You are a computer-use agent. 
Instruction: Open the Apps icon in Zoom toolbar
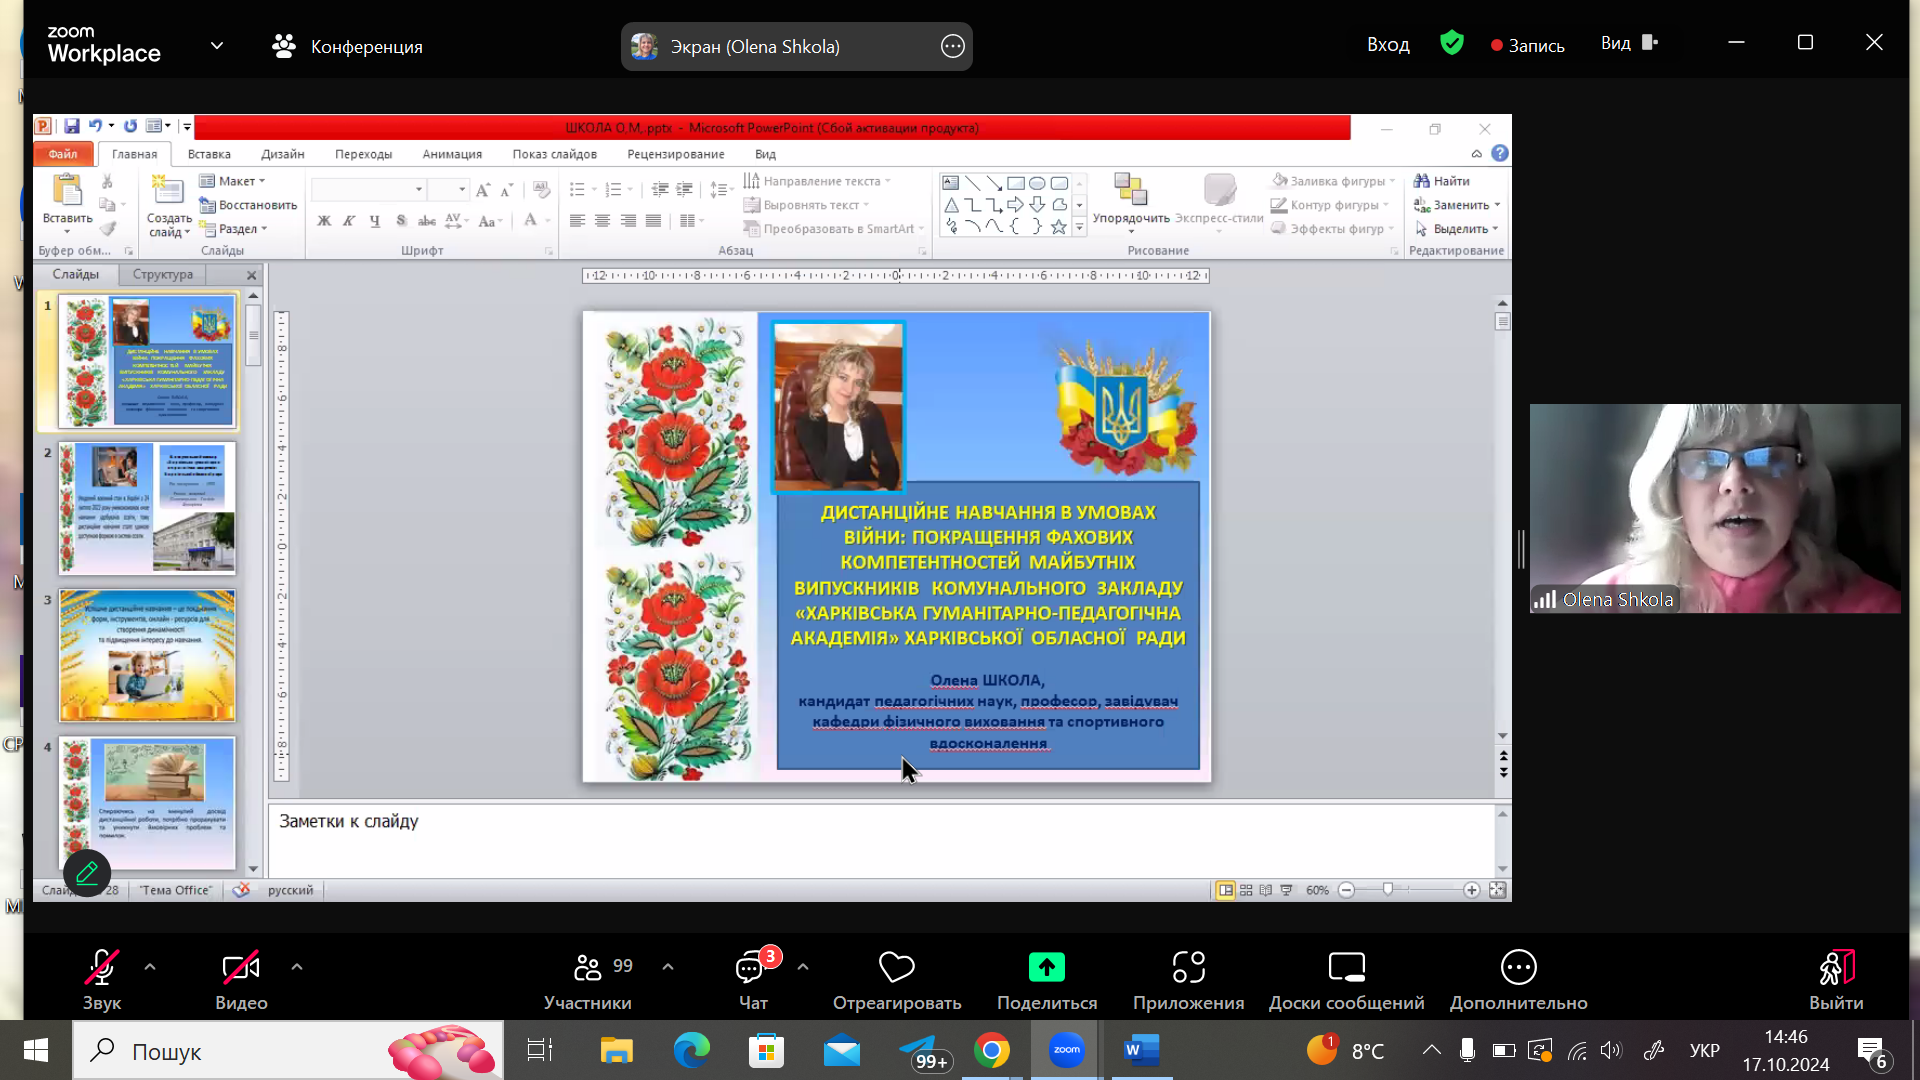coord(1188,968)
